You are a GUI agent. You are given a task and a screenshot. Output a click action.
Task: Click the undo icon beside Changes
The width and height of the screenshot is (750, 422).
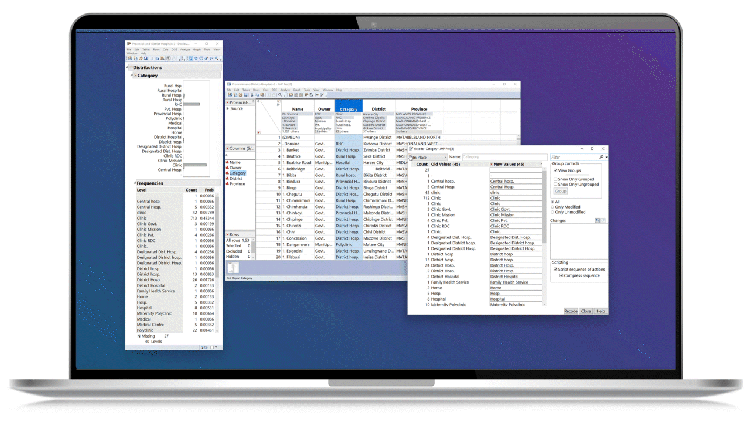597,221
